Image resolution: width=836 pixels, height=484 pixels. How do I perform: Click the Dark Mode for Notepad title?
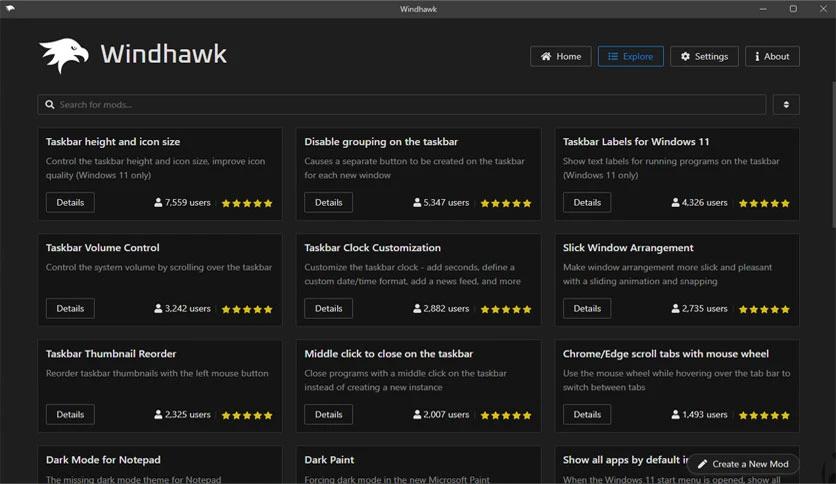click(103, 460)
